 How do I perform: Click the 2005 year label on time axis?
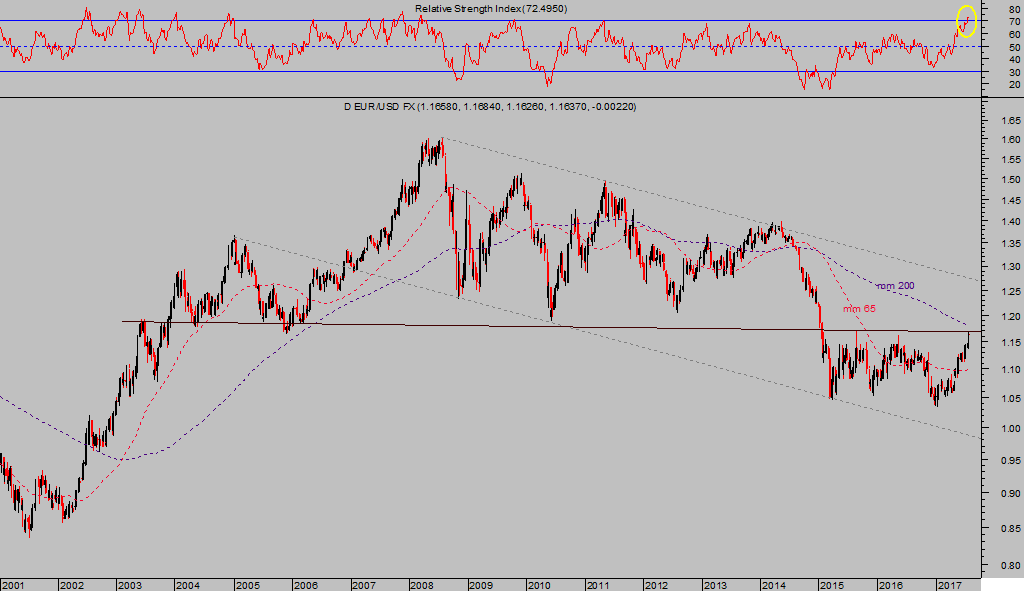(247, 583)
